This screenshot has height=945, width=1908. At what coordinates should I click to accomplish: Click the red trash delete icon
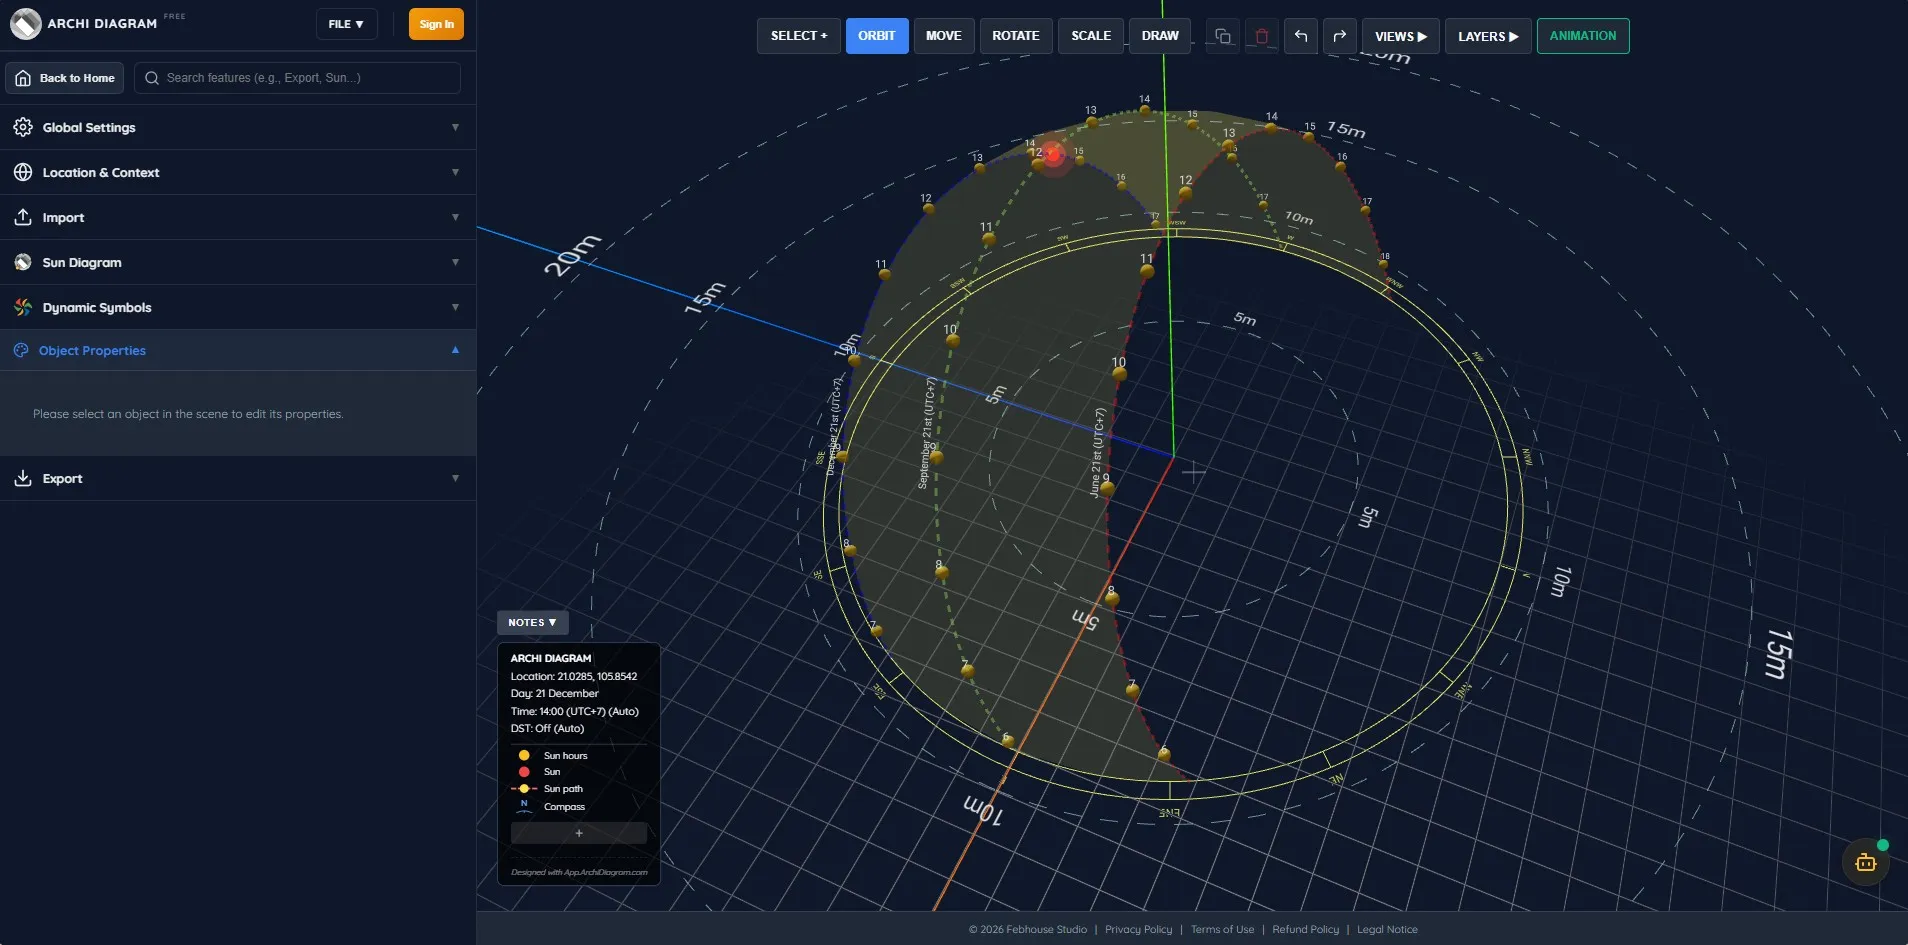pos(1262,36)
